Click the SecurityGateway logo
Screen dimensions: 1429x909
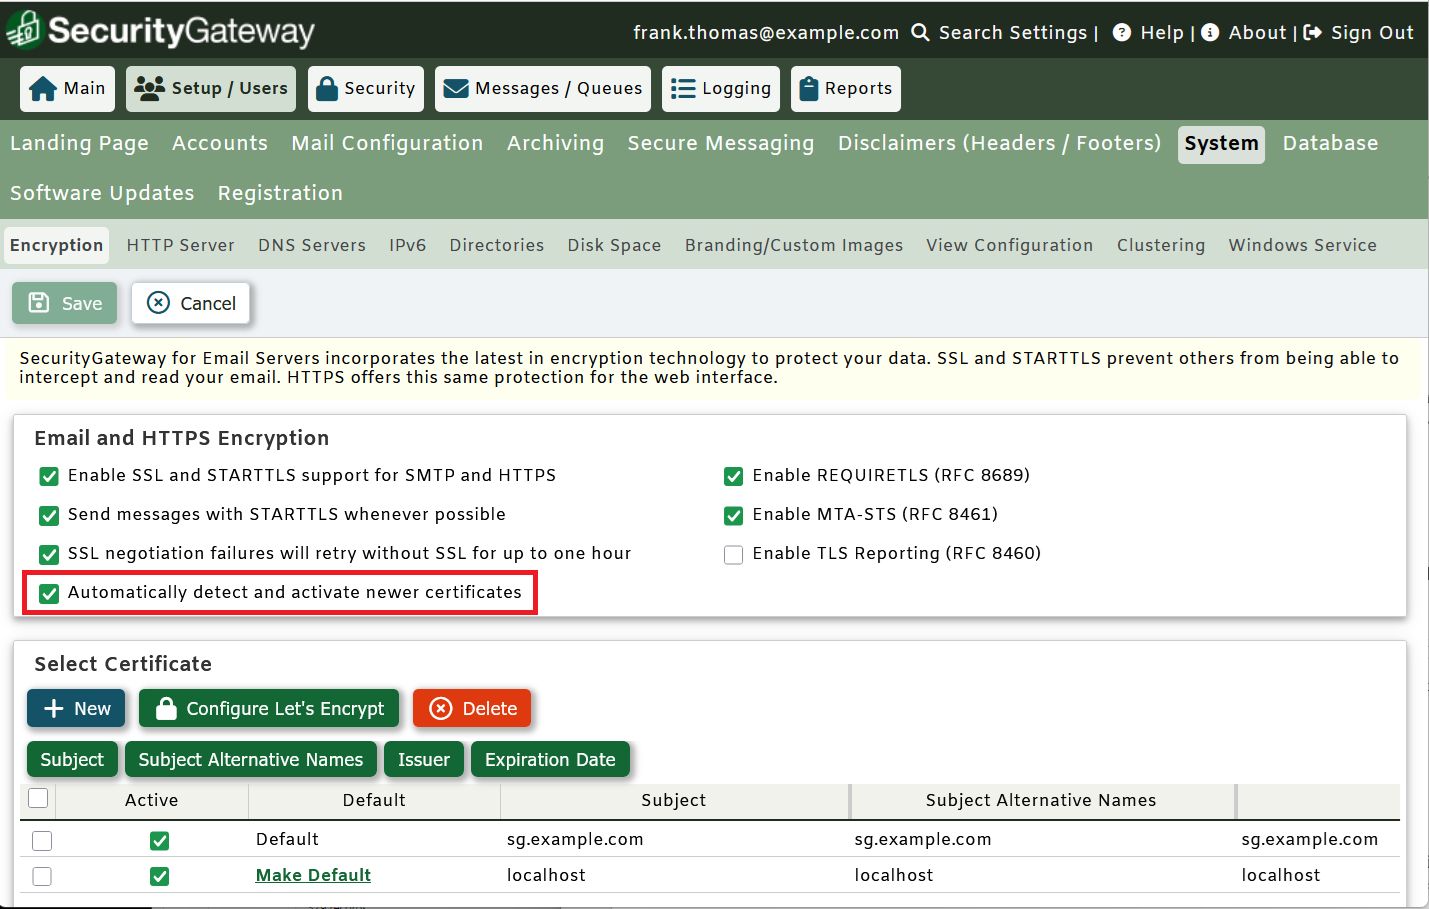(x=160, y=31)
